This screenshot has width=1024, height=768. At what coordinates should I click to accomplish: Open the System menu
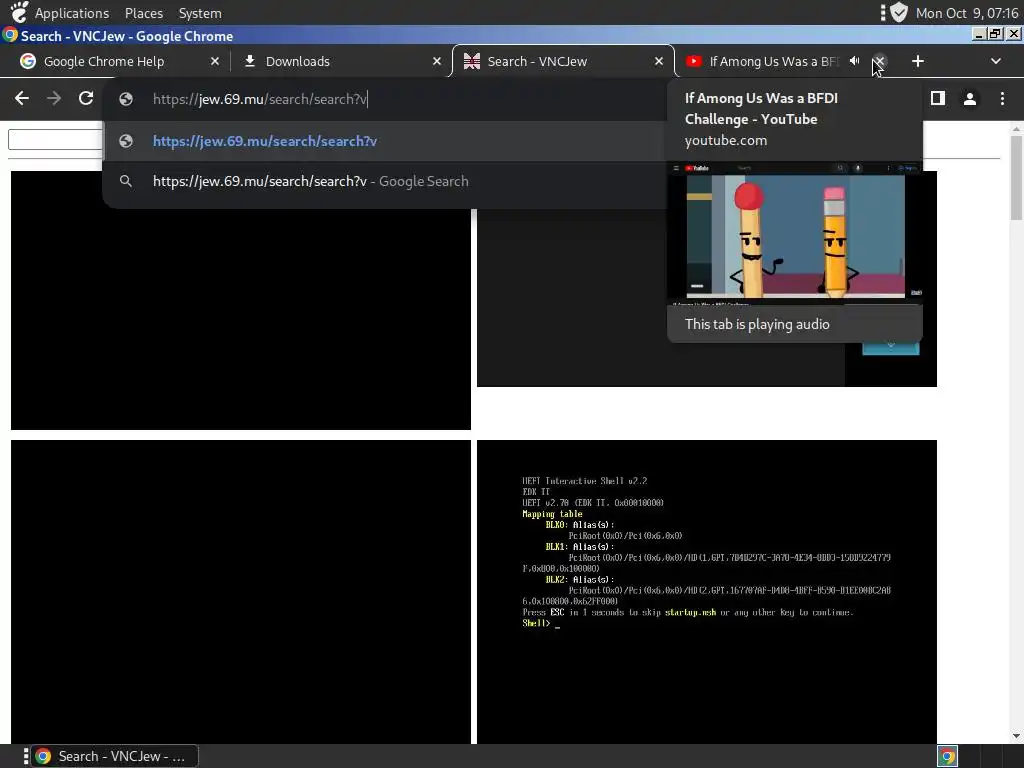click(x=200, y=13)
